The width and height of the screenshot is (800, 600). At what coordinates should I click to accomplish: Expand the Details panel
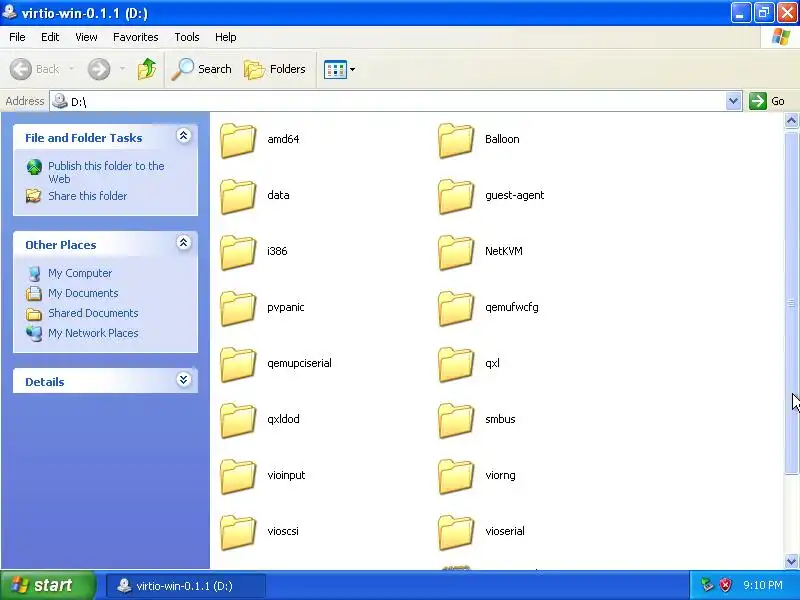pos(184,380)
